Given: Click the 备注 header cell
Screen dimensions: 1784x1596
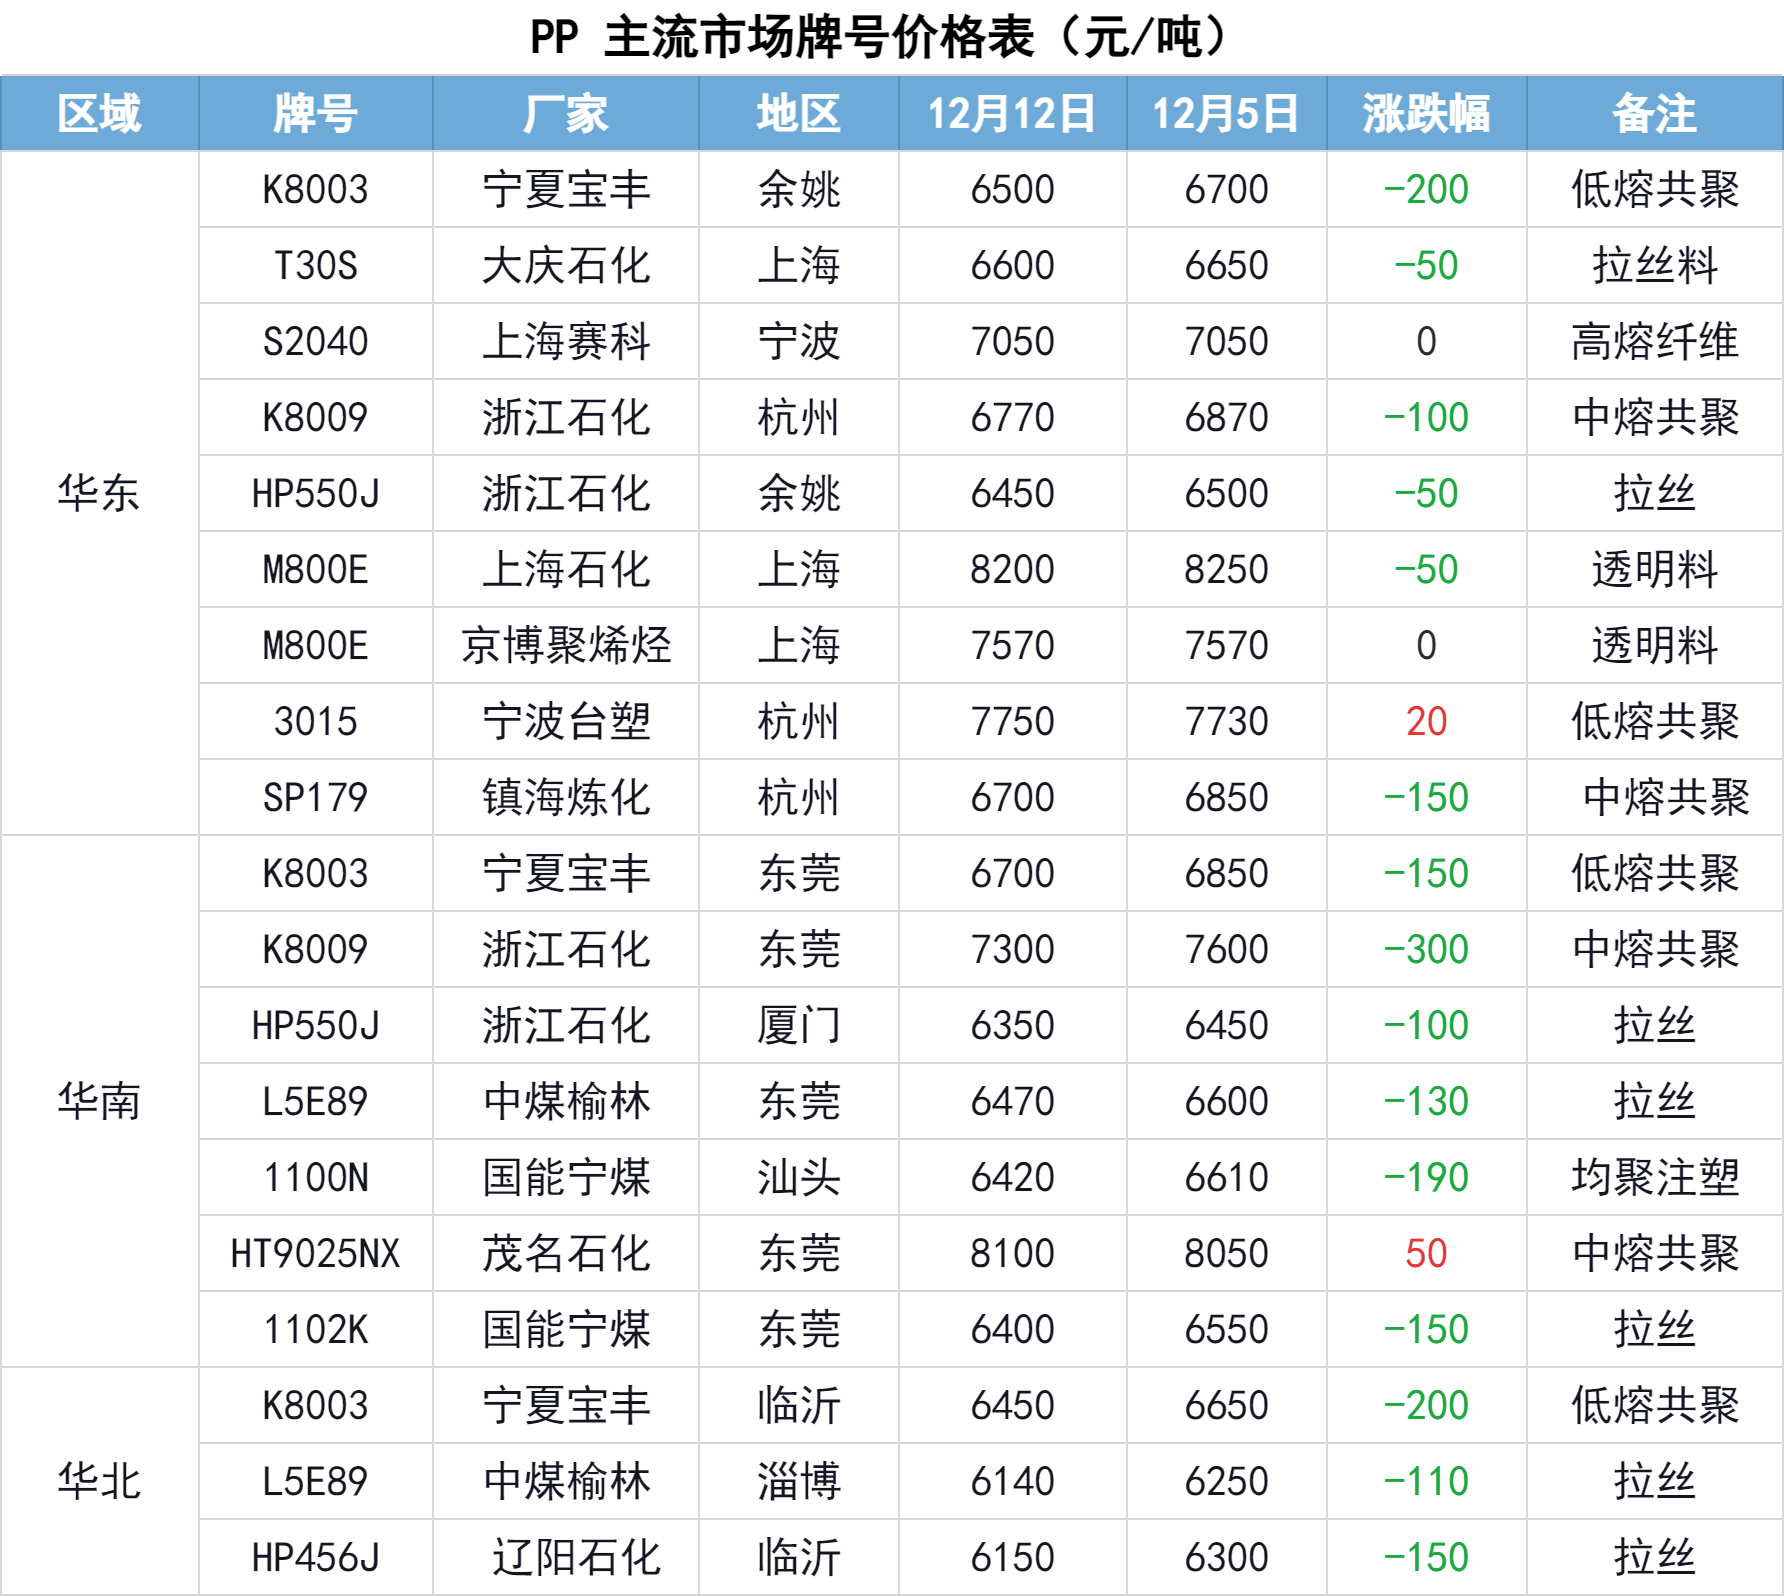Looking at the screenshot, I should click(1654, 113).
